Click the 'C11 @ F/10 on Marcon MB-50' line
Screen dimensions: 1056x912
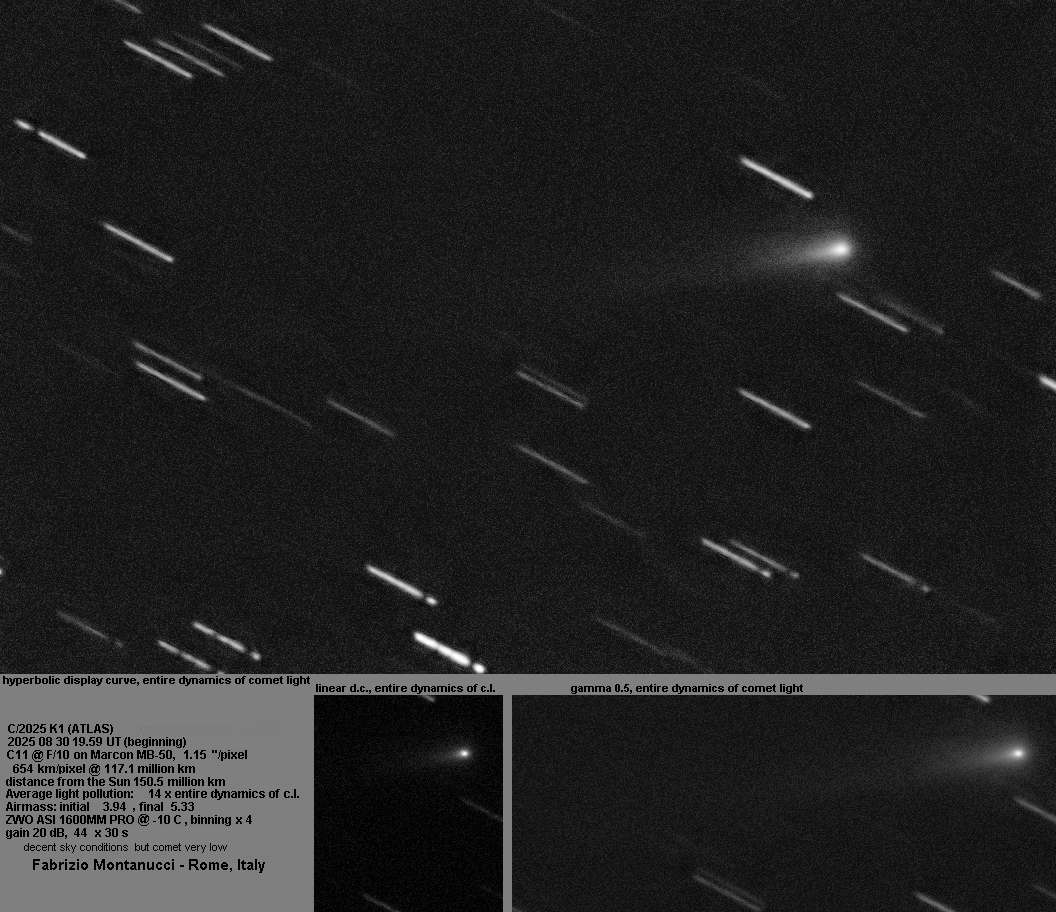(x=127, y=754)
